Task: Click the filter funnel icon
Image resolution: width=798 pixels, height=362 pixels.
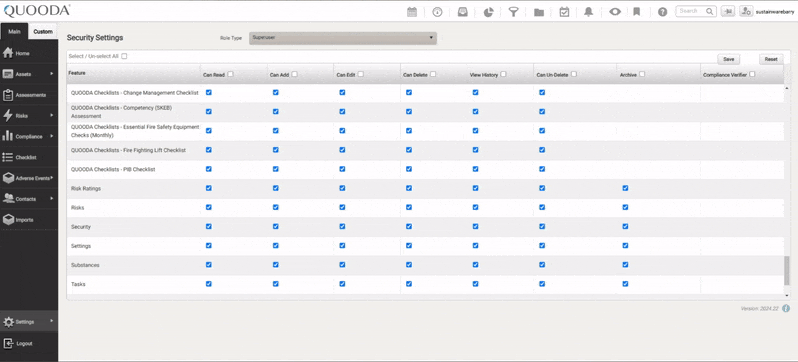Action: [514, 12]
